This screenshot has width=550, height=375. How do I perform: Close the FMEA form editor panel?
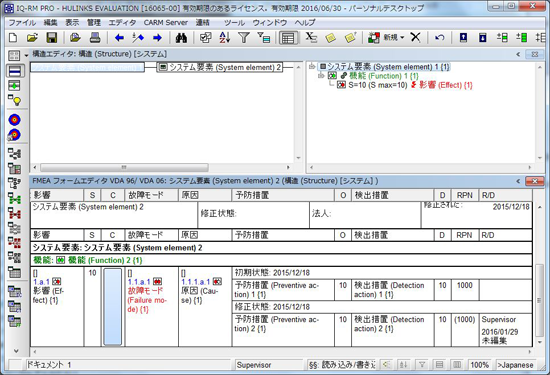click(x=534, y=181)
